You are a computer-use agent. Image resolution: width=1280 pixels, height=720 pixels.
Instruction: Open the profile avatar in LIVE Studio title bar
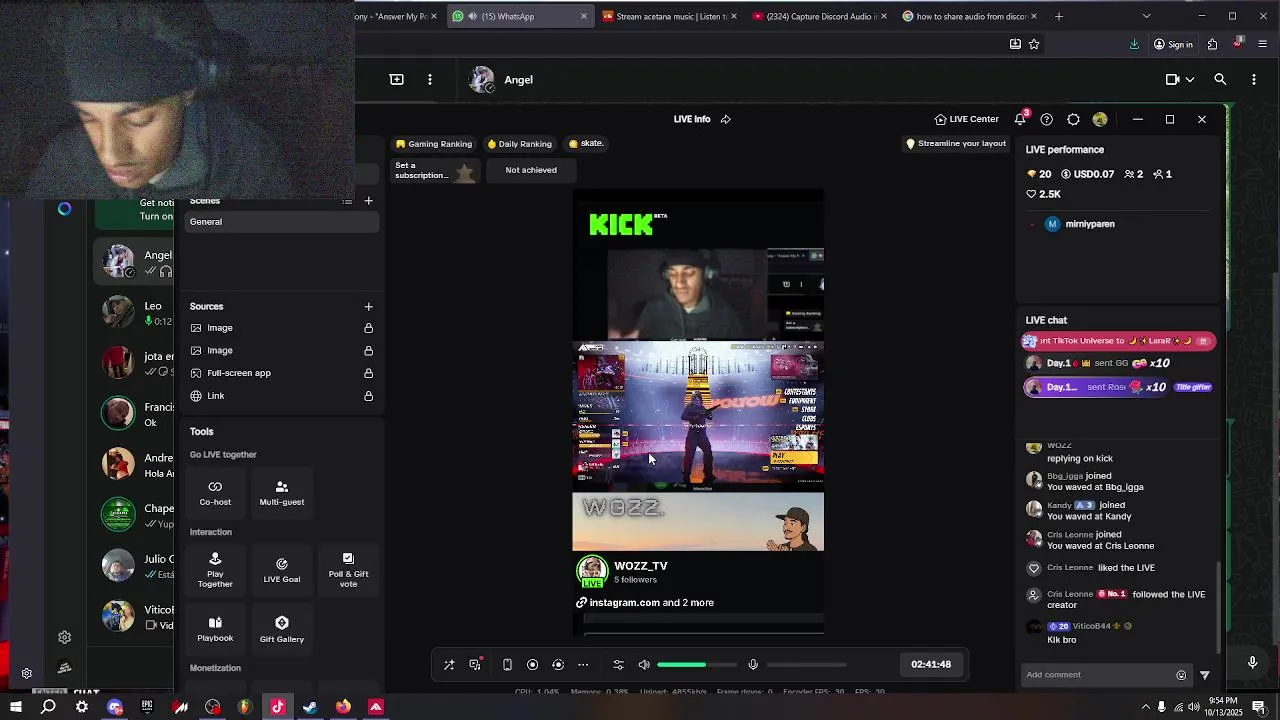point(1100,119)
